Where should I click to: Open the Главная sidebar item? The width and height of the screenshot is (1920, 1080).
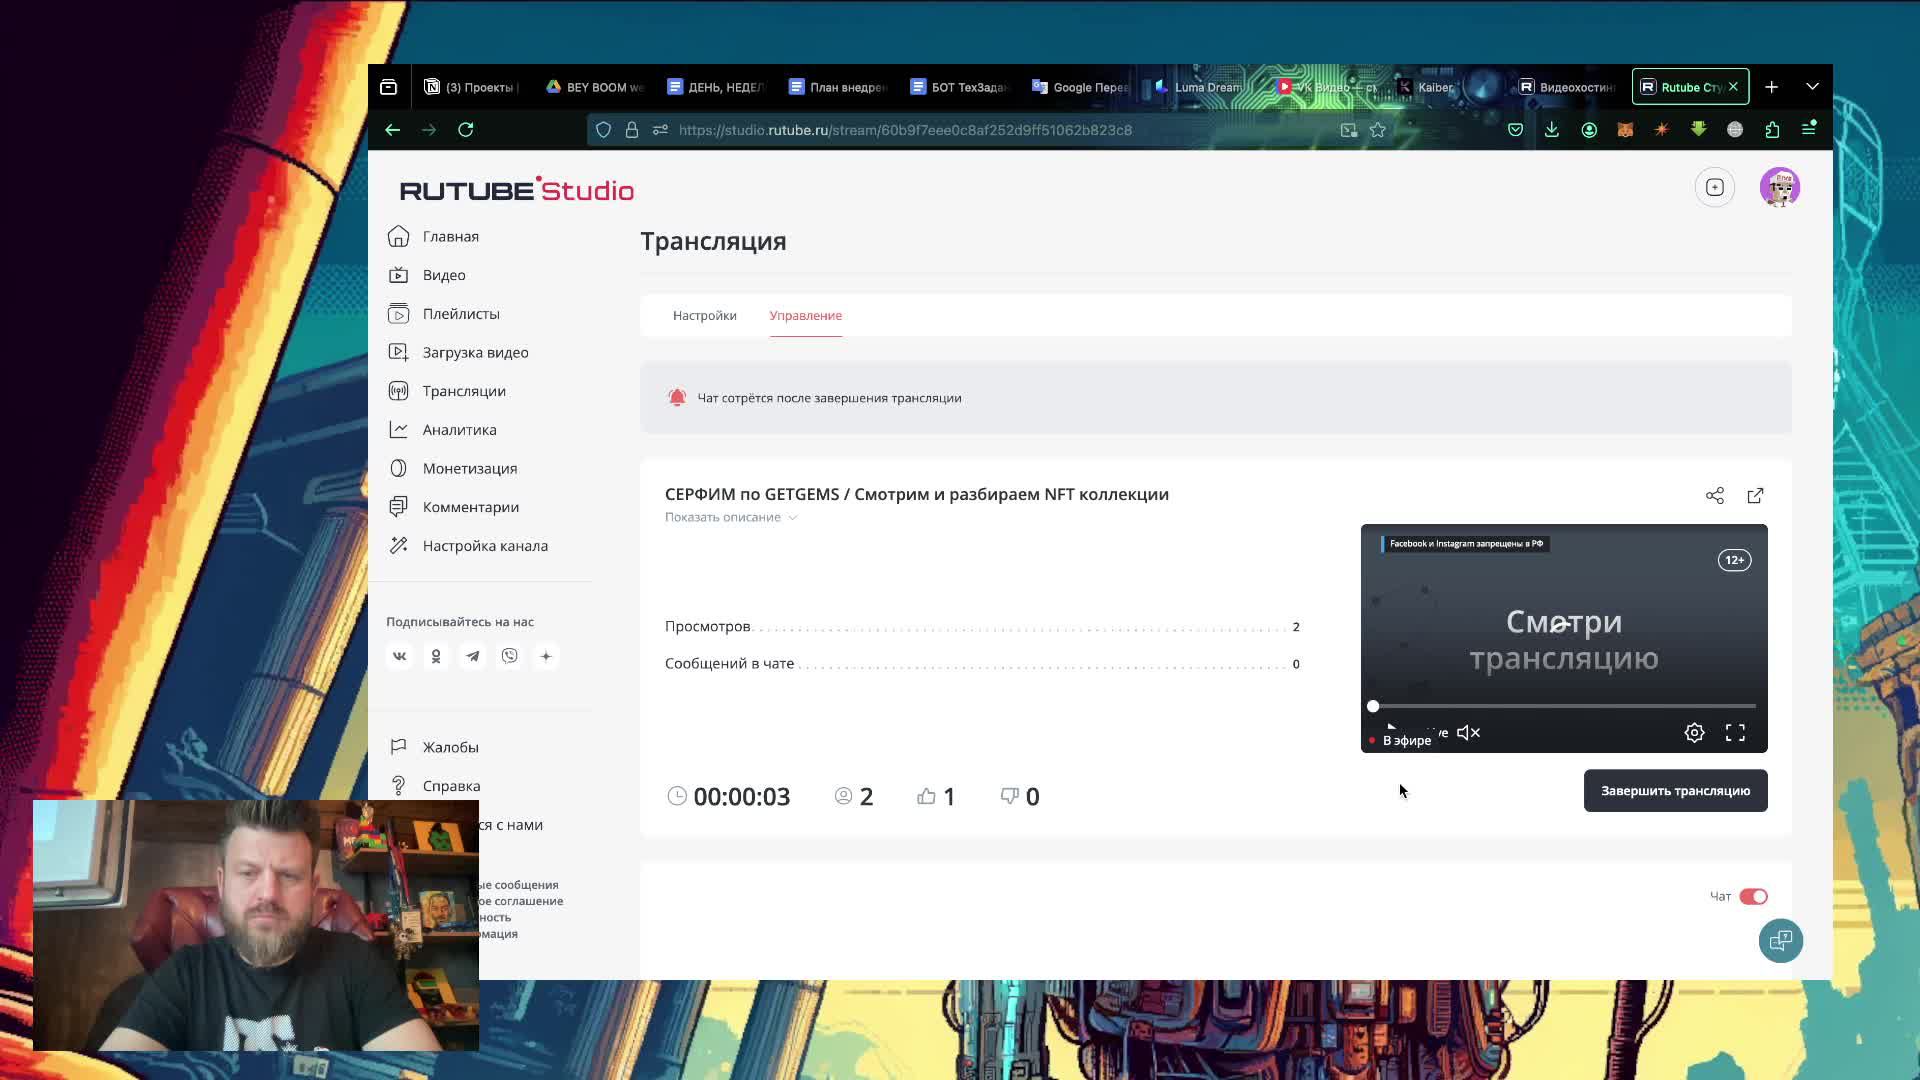pos(434,237)
